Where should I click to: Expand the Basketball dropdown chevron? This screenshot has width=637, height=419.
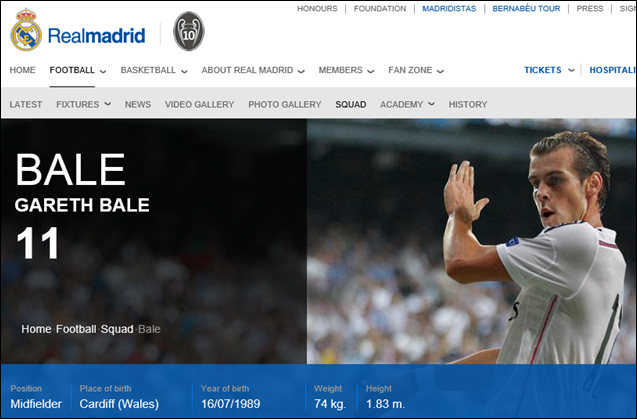coord(184,71)
